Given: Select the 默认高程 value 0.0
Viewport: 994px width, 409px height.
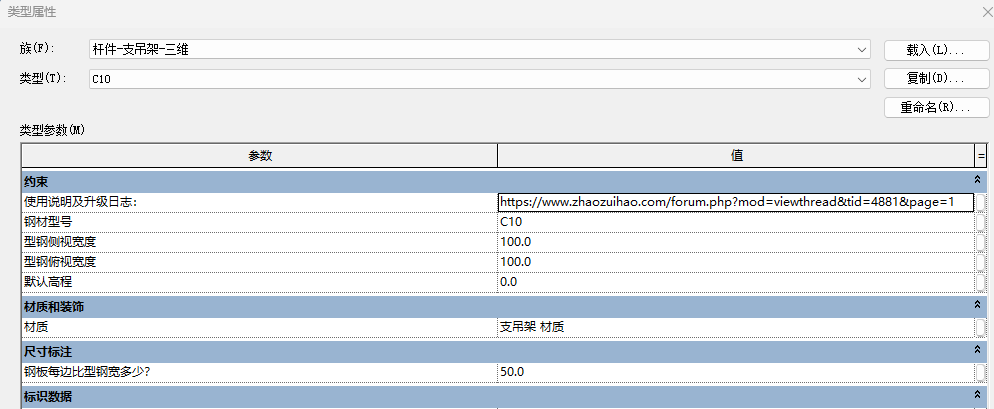Looking at the screenshot, I should [x=735, y=282].
